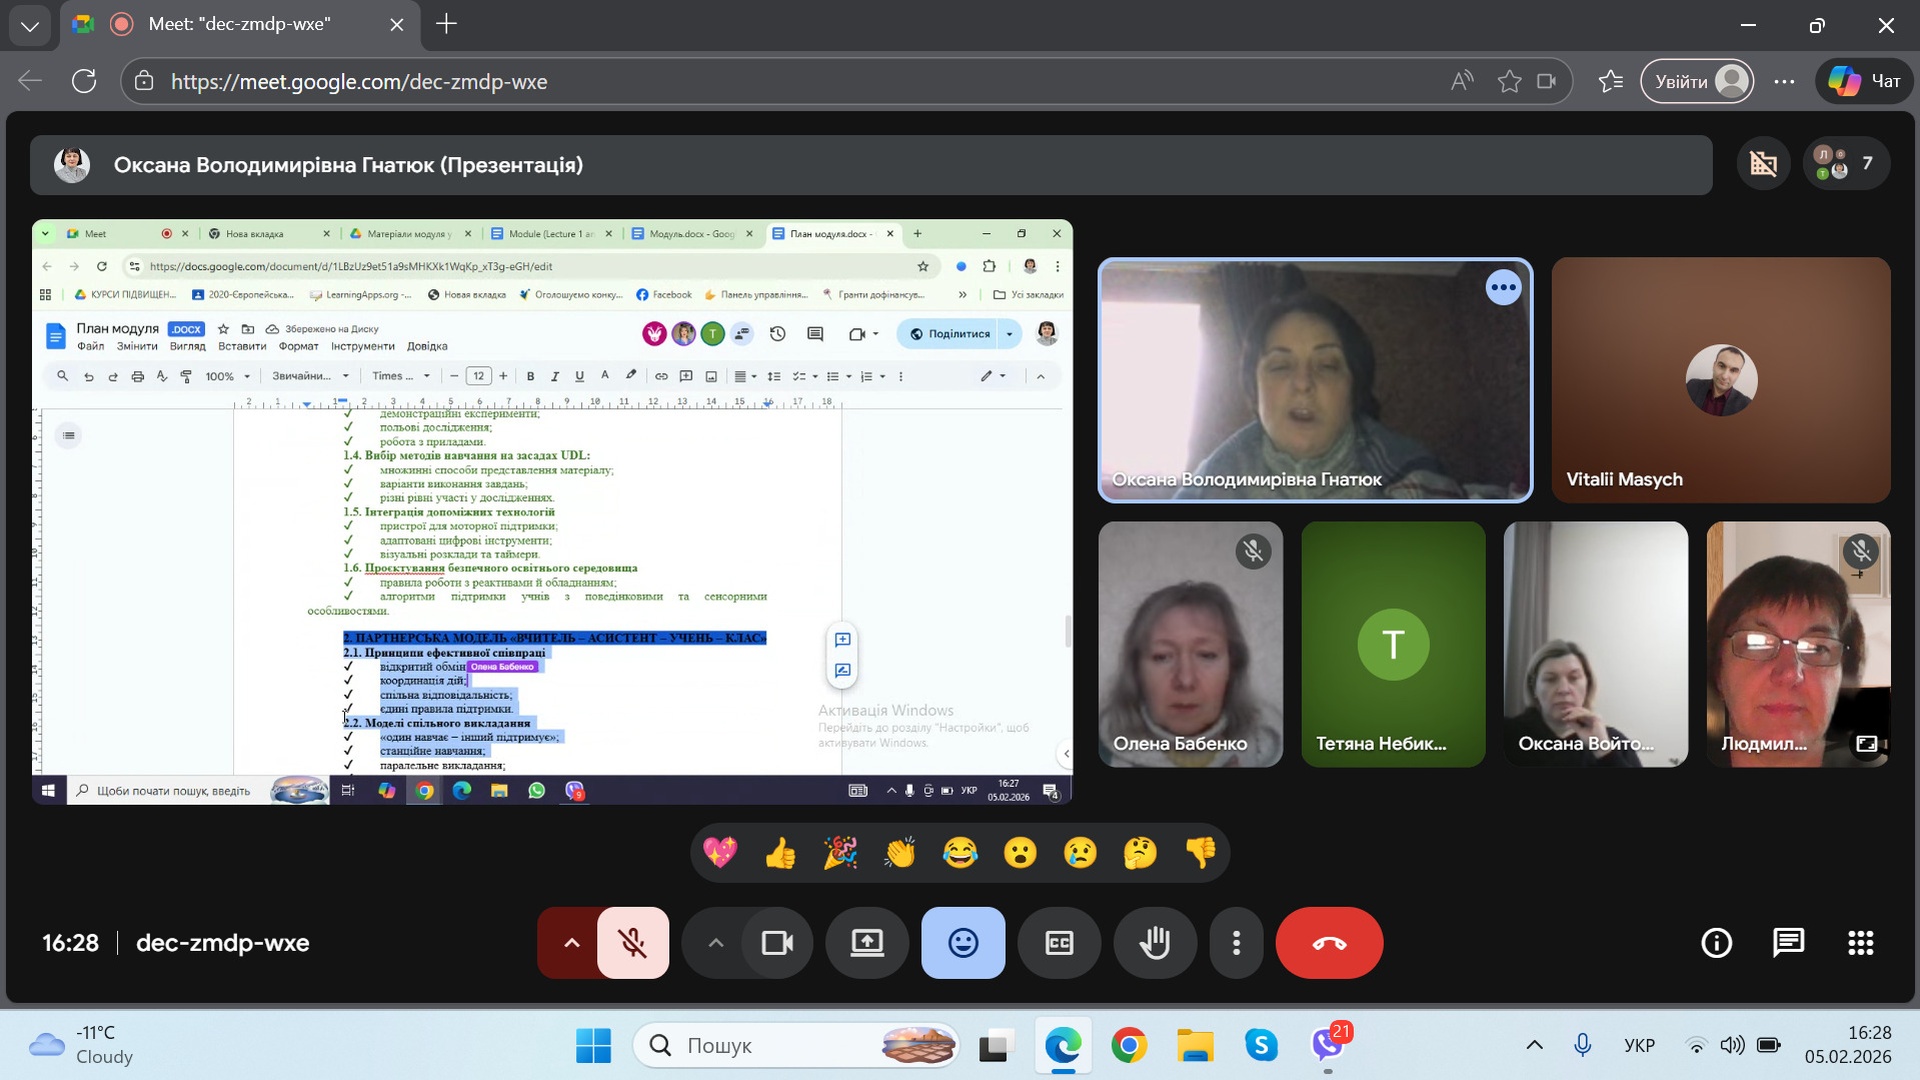Hide the emoji reactions bar
The image size is (1920, 1080).
coord(963,943)
